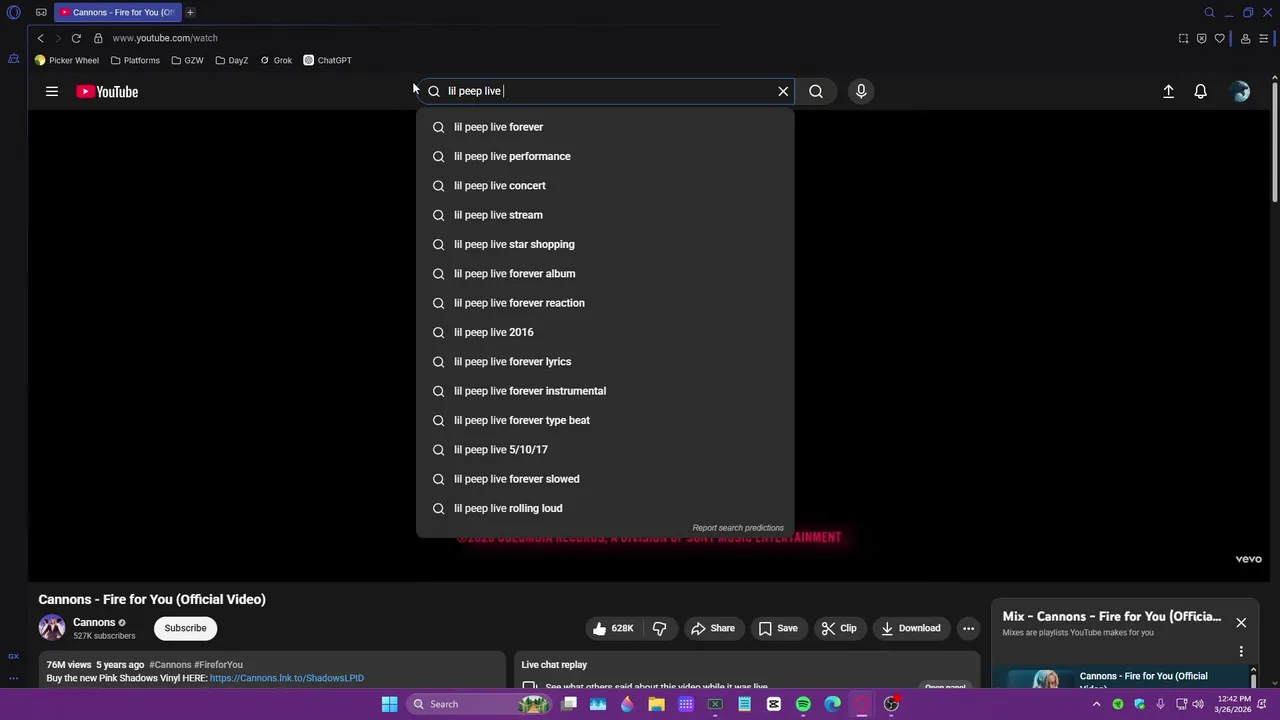
Task: Open the Opera GX main menu logo
Action: point(13,12)
